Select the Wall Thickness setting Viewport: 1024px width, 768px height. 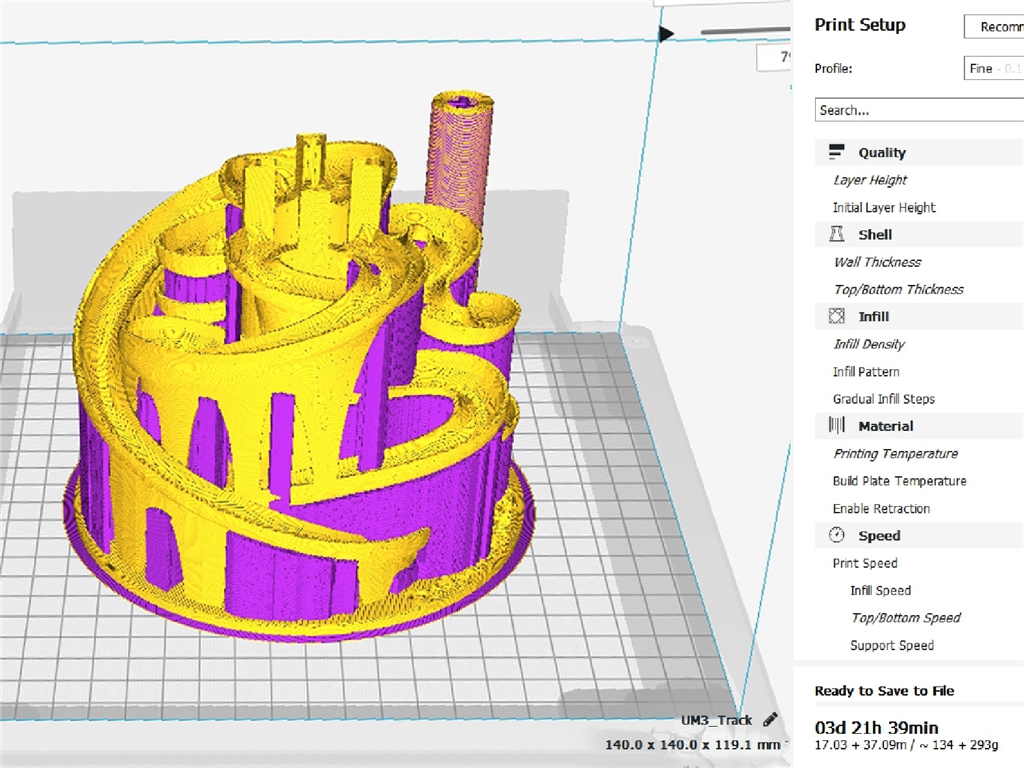click(877, 263)
